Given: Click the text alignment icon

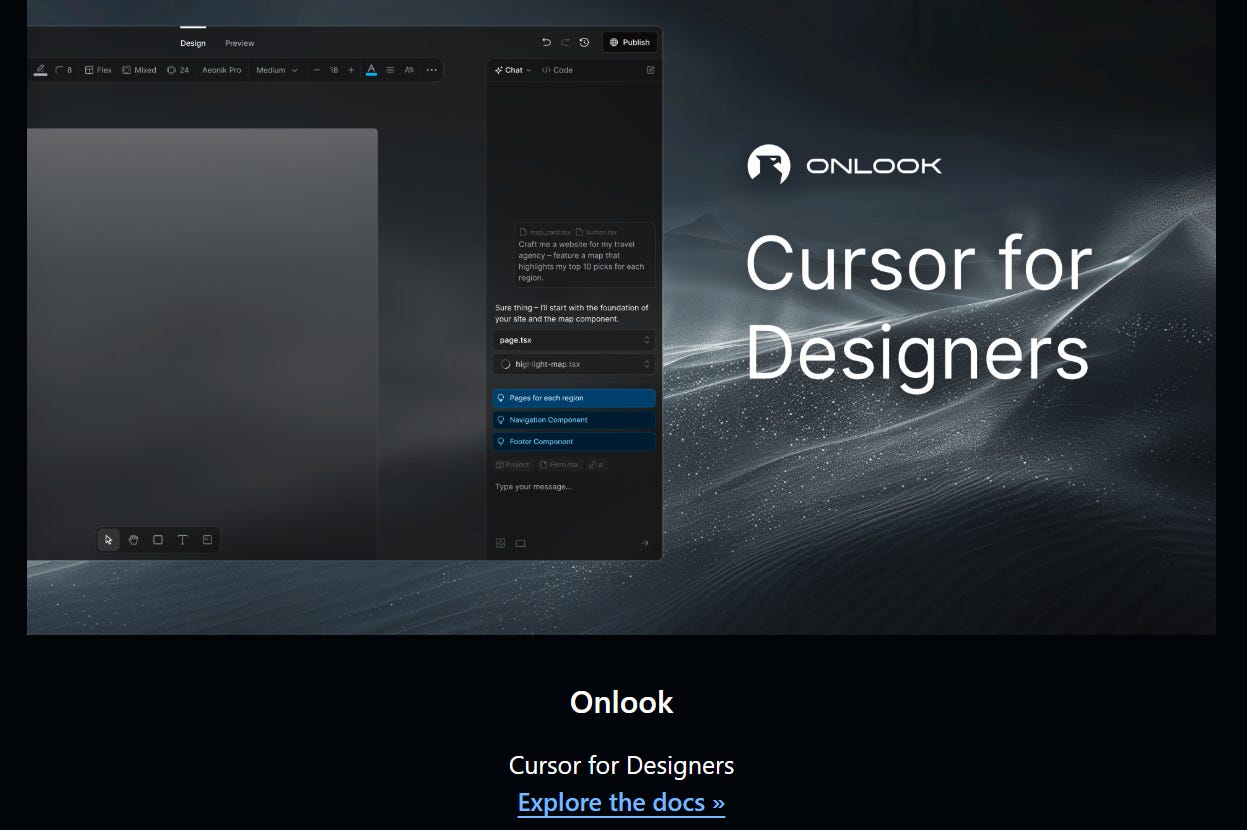Looking at the screenshot, I should 390,70.
